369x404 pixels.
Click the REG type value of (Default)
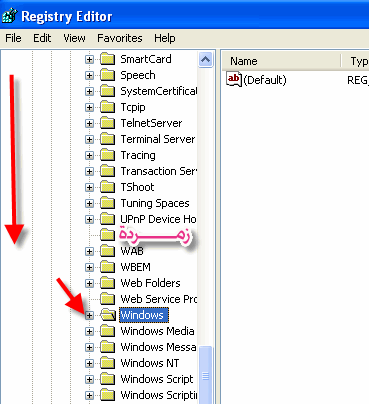coord(358,80)
